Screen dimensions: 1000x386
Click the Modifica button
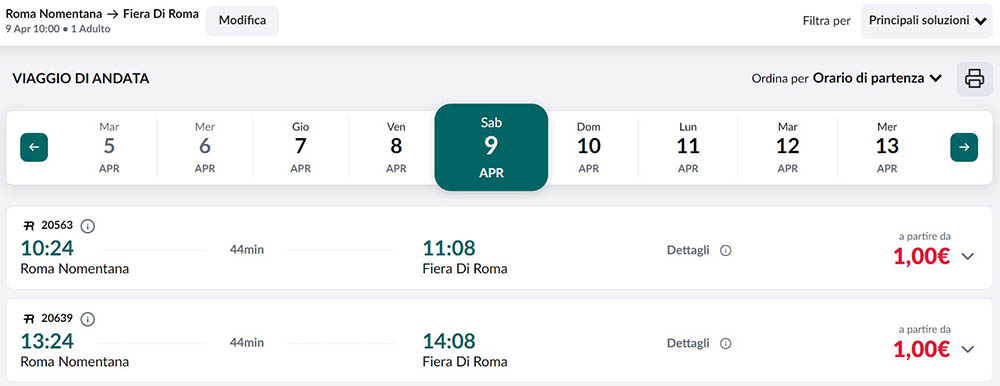(x=242, y=20)
